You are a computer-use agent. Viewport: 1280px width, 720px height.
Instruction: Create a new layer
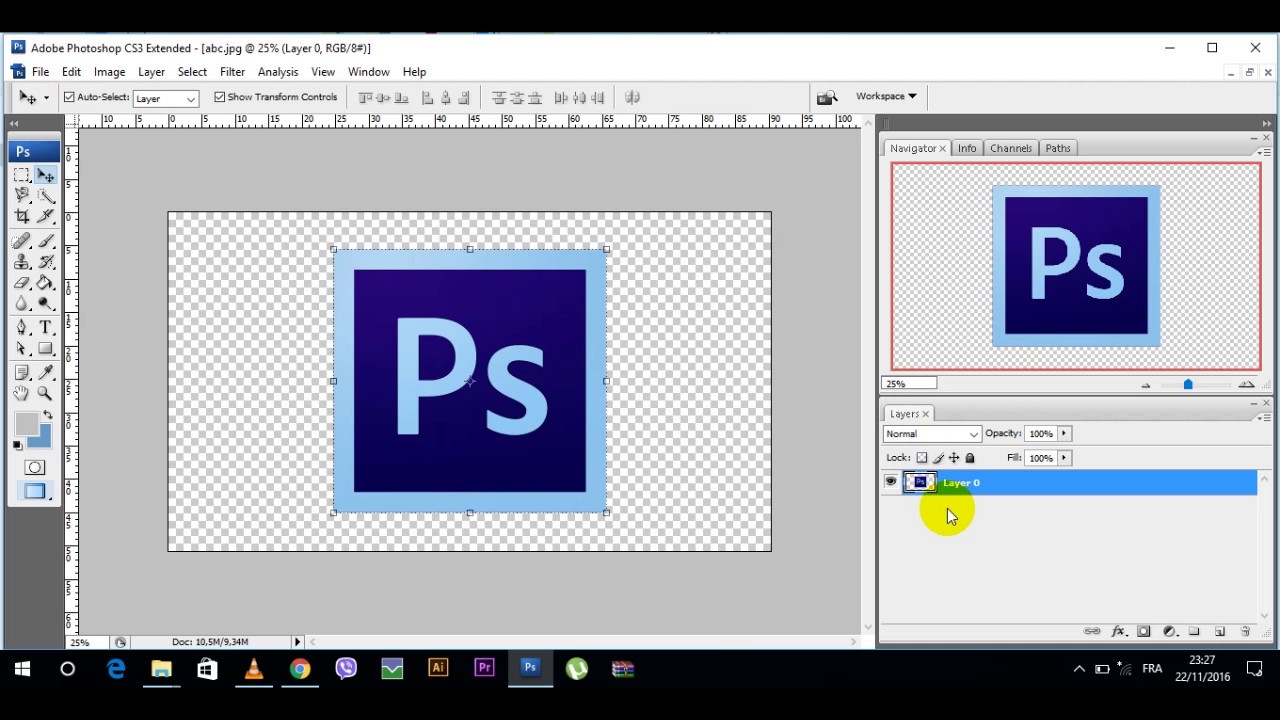point(1220,632)
